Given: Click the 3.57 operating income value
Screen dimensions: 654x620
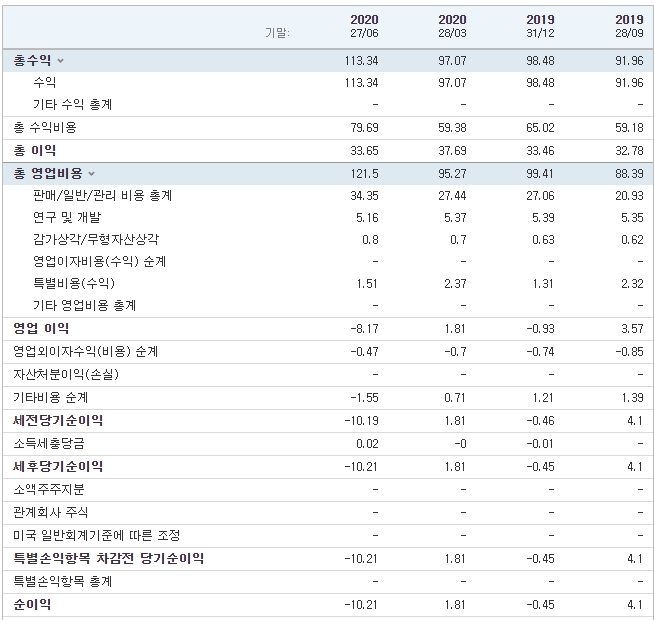Looking at the screenshot, I should click(x=632, y=328).
